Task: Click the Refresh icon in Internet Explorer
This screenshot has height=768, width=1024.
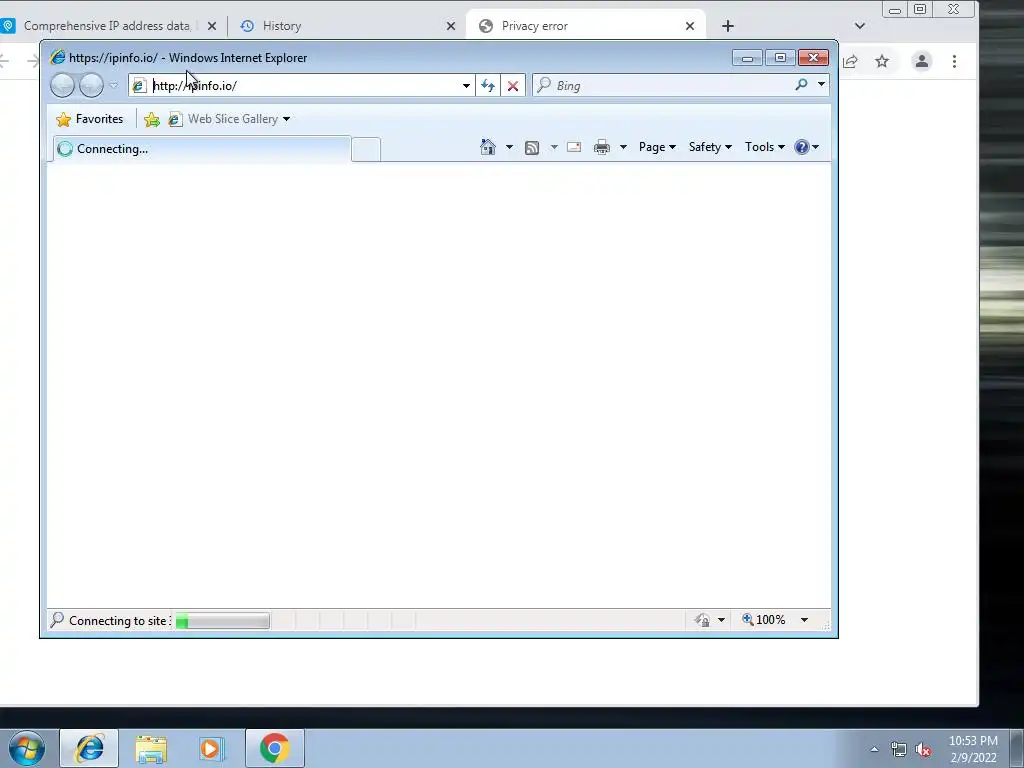Action: pos(488,86)
